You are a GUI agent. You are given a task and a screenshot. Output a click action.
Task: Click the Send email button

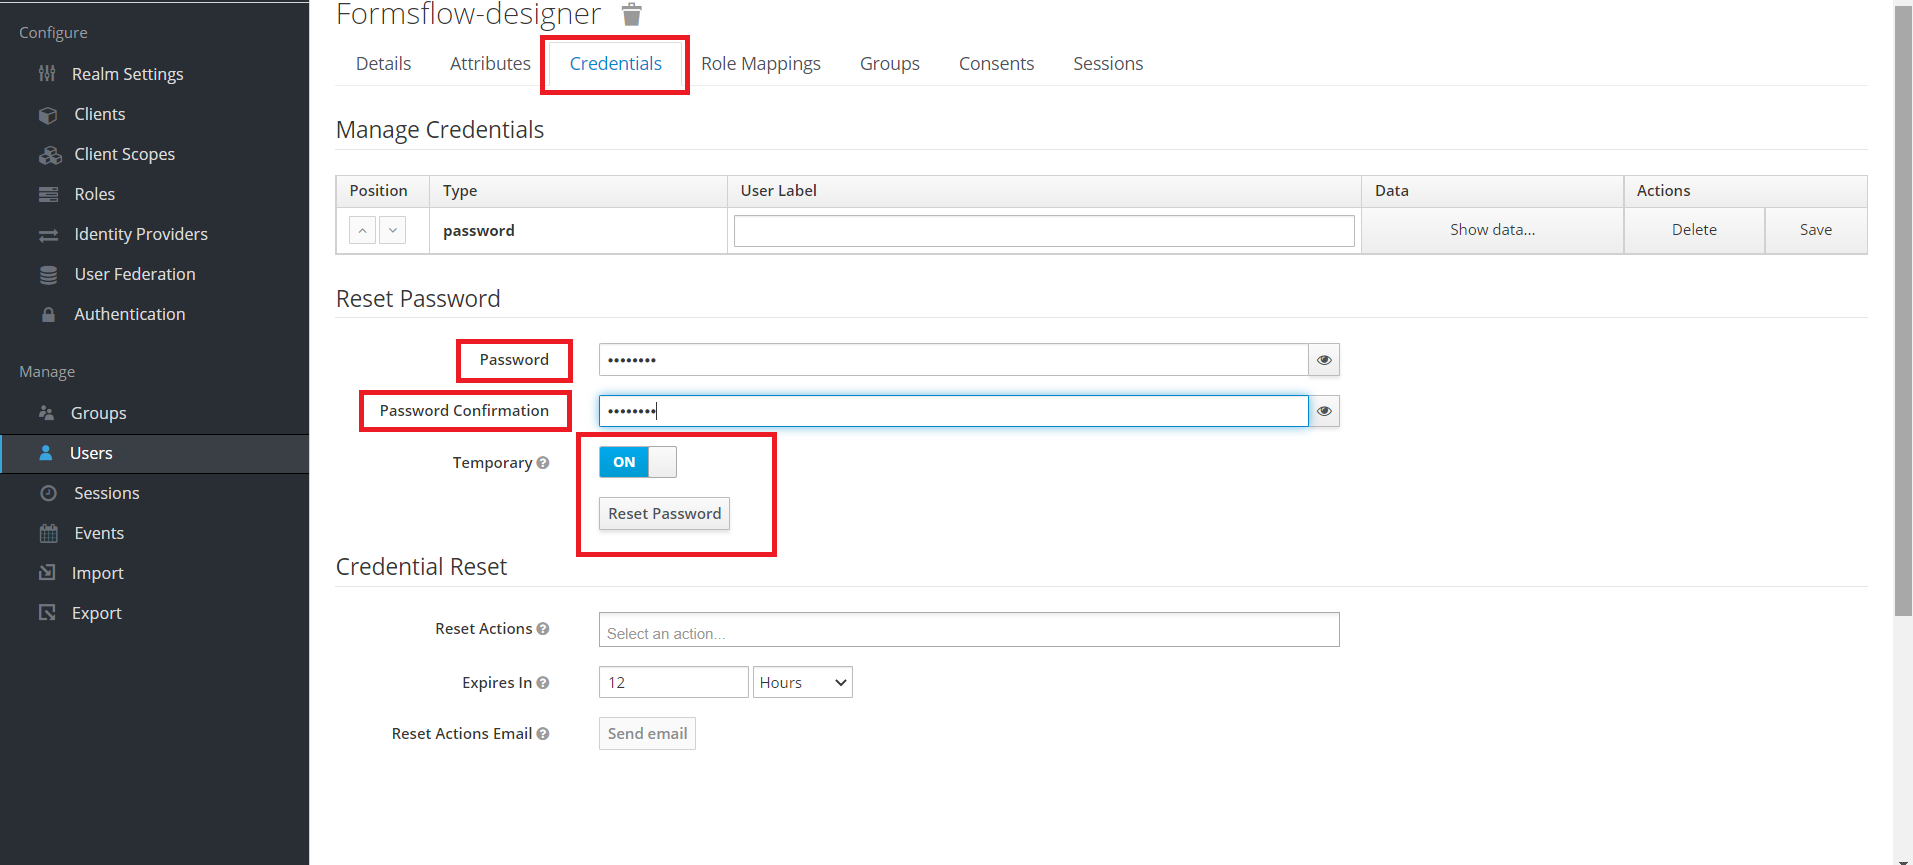coord(647,733)
